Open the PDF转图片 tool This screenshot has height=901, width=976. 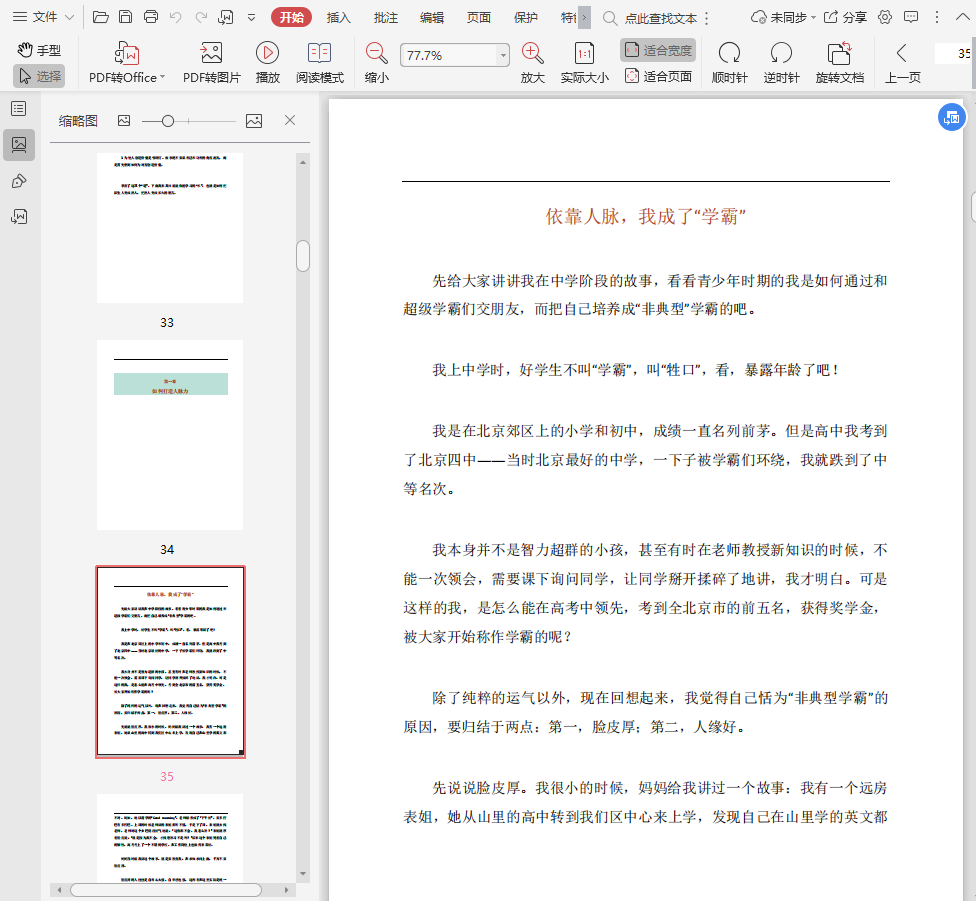click(x=211, y=54)
